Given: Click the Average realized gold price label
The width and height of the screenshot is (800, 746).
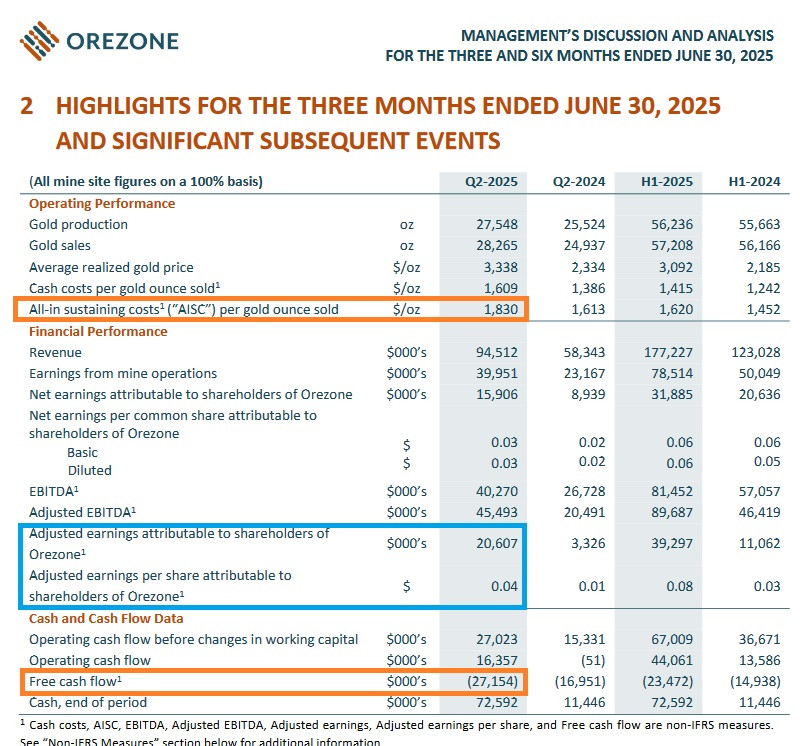Looking at the screenshot, I should coord(111,267).
